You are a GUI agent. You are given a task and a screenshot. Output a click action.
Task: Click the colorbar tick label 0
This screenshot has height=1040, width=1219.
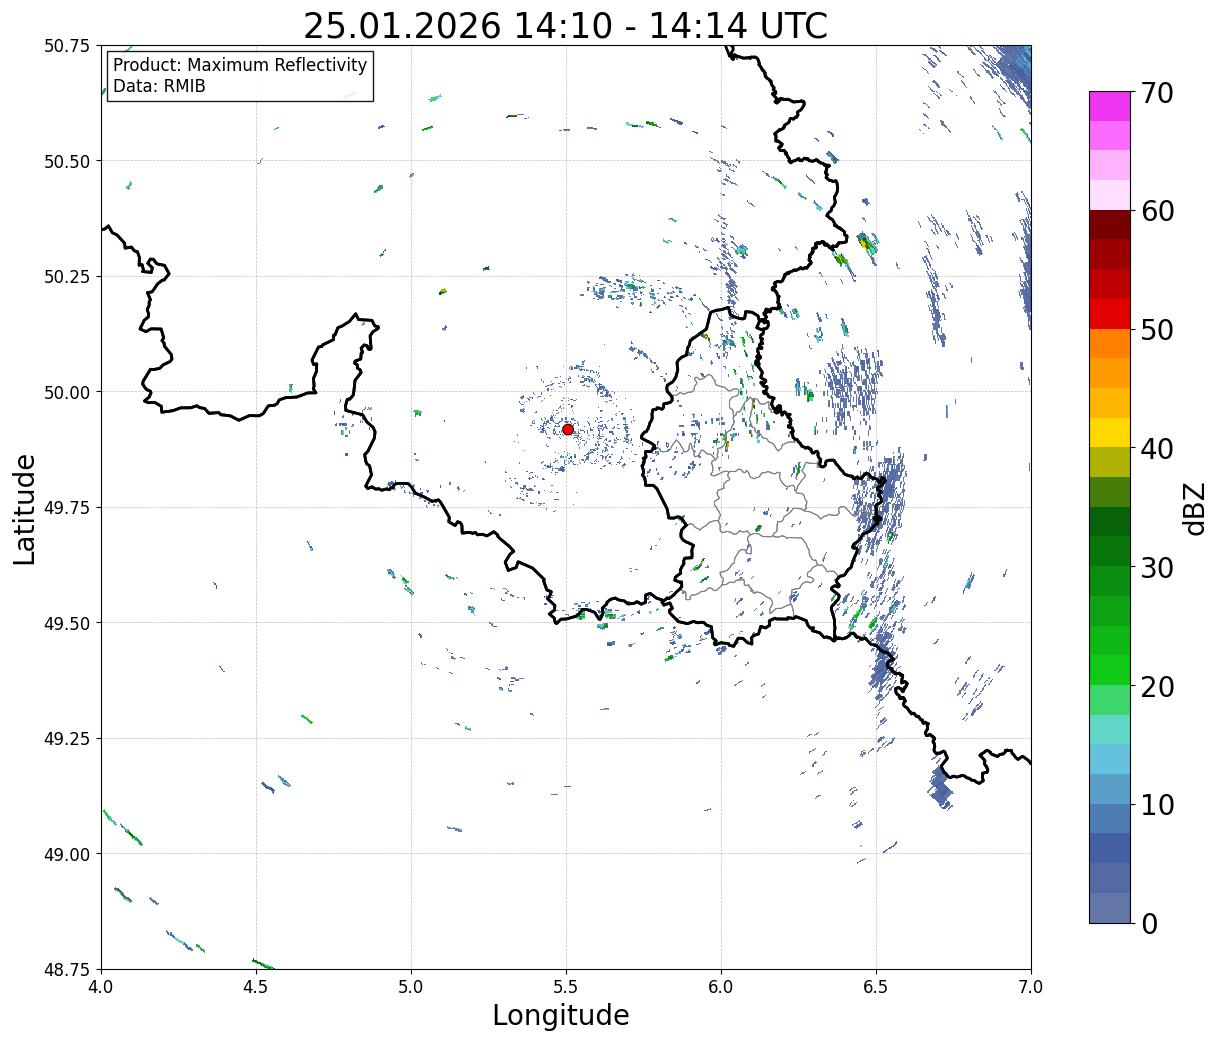tap(1149, 924)
